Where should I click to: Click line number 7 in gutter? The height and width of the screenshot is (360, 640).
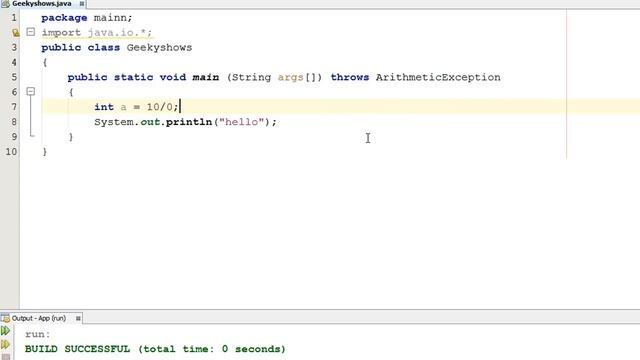14,107
